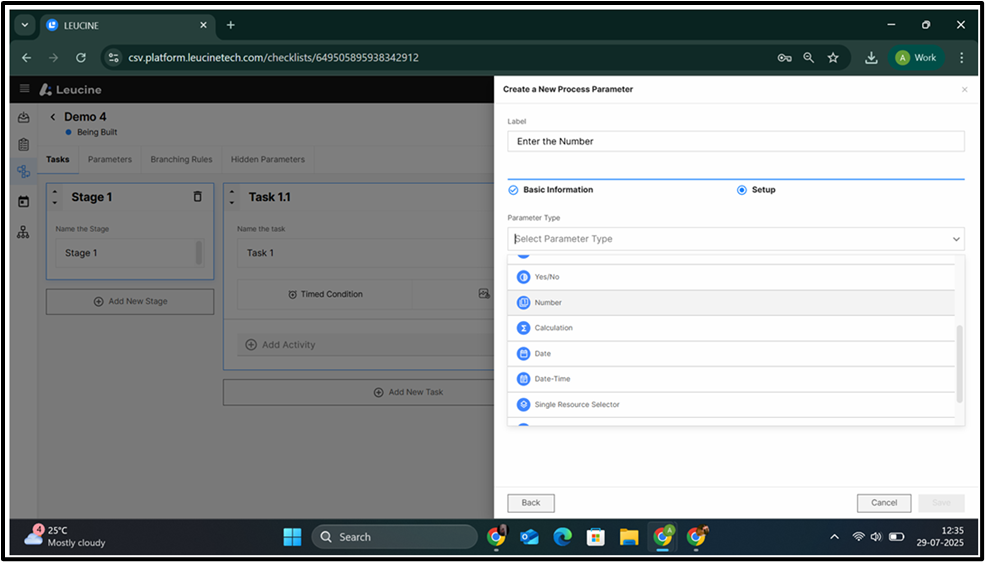Viewport: 985px width, 562px height.
Task: Click the parameter type list scrollbar
Action: point(959,363)
